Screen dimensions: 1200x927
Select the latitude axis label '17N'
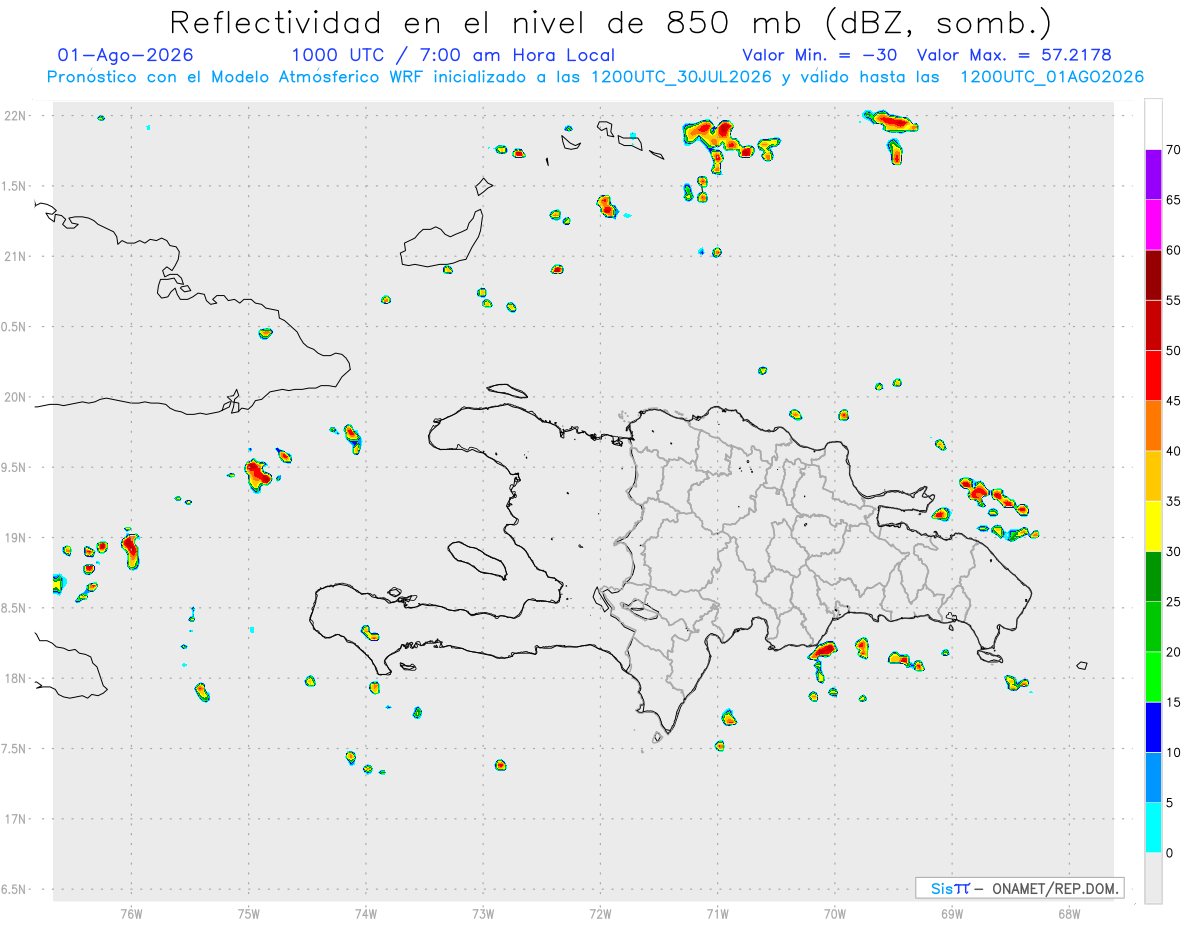pyautogui.click(x=16, y=819)
